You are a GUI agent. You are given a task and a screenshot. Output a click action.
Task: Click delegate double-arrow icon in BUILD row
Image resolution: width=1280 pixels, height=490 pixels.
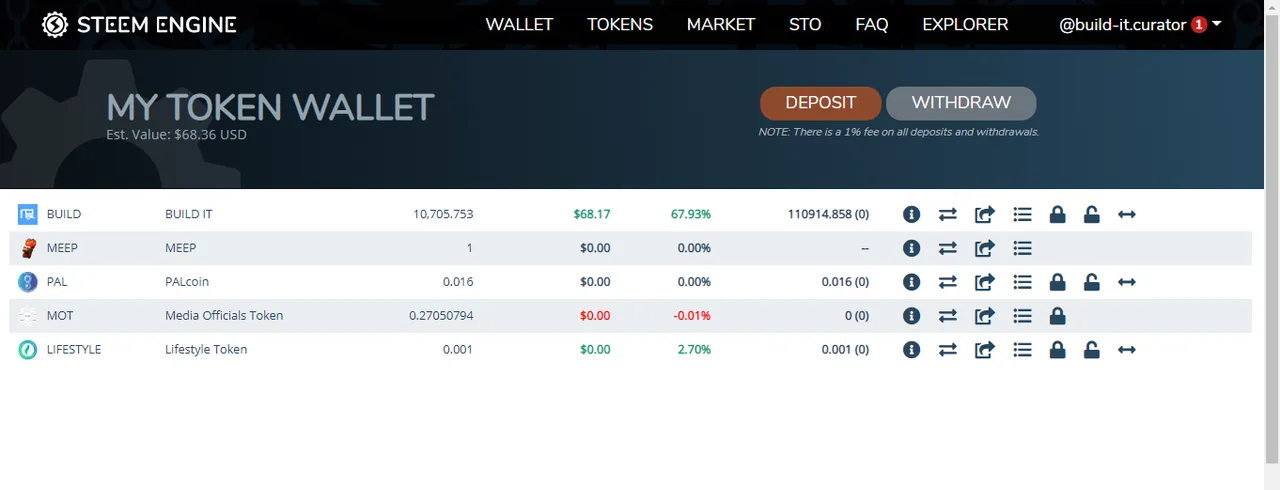[1127, 214]
